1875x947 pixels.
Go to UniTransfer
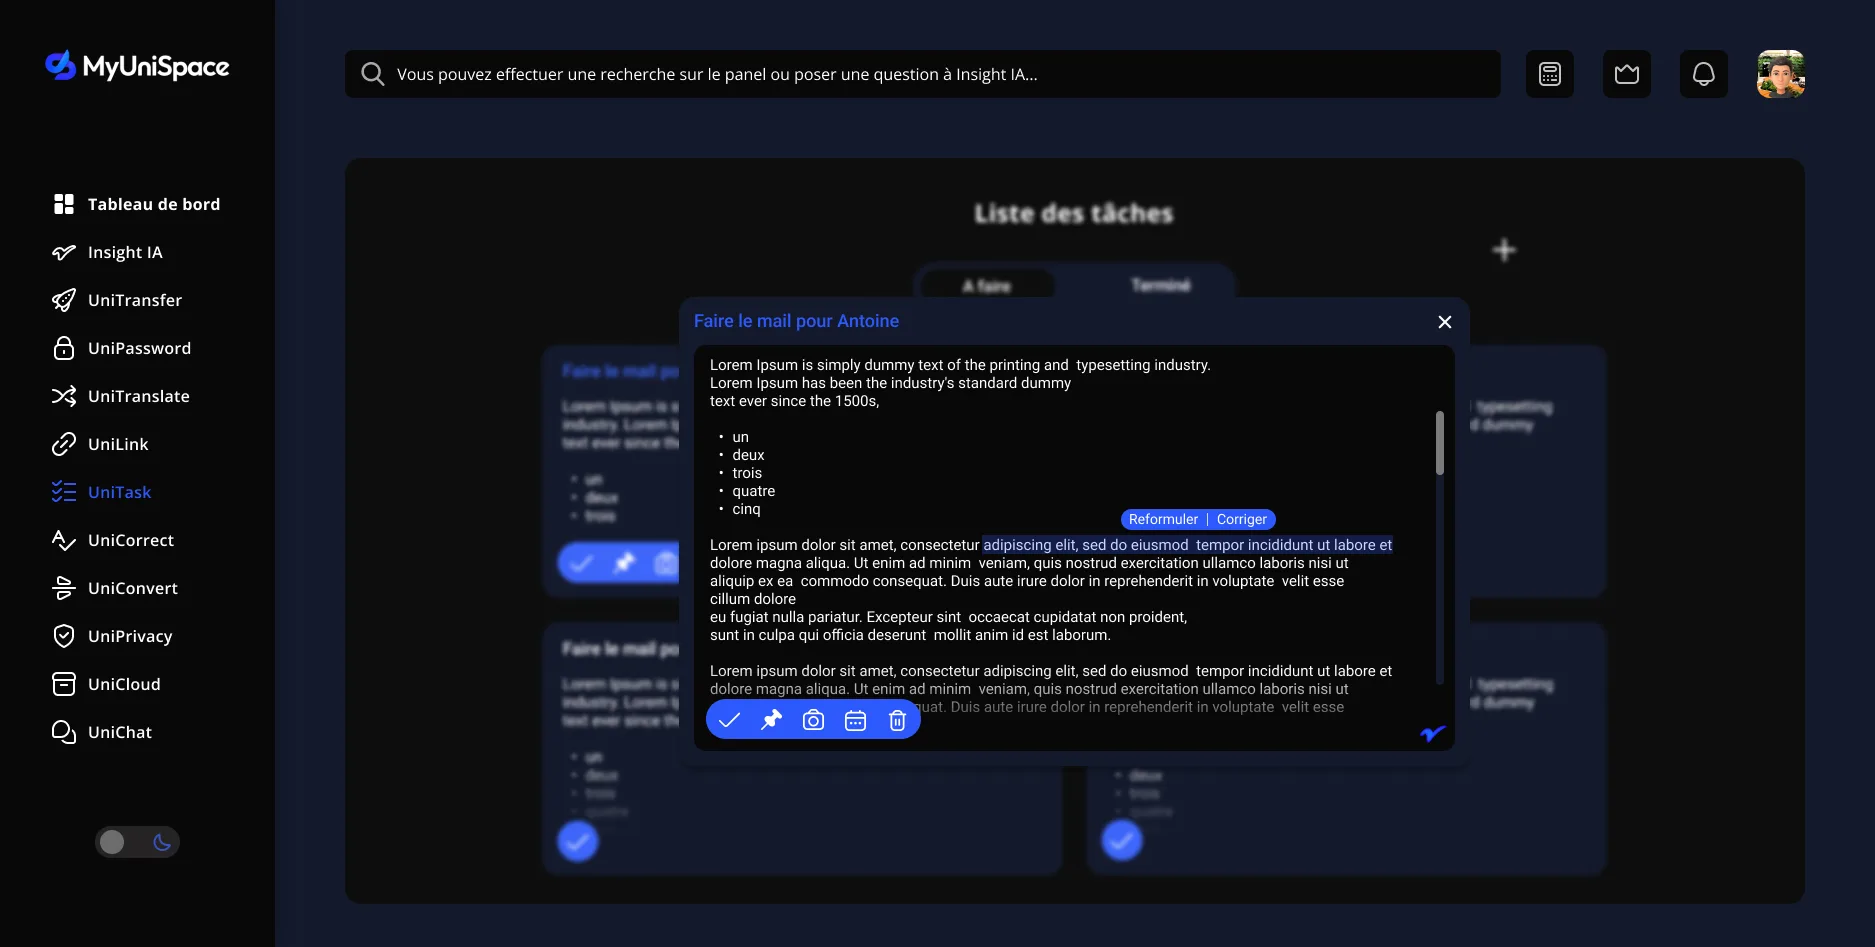[x=117, y=300]
